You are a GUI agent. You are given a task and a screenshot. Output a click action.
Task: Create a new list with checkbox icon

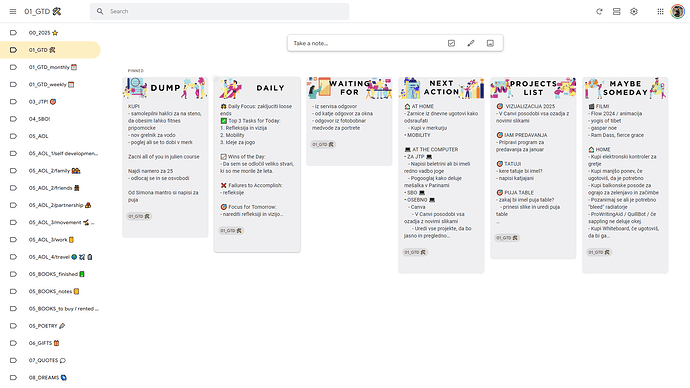[x=451, y=43]
